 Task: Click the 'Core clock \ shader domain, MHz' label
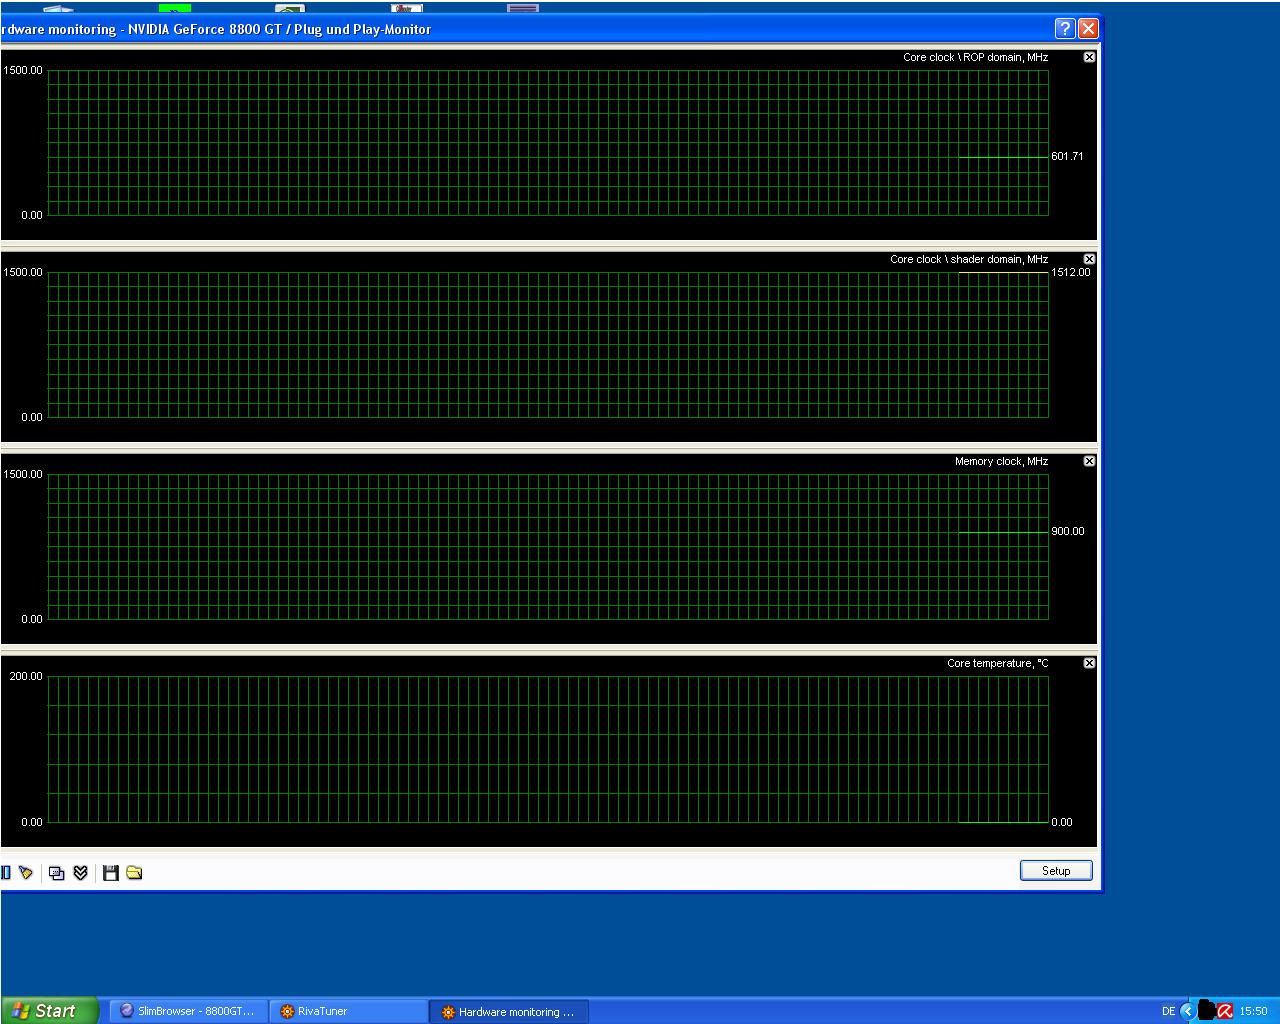[969, 259]
